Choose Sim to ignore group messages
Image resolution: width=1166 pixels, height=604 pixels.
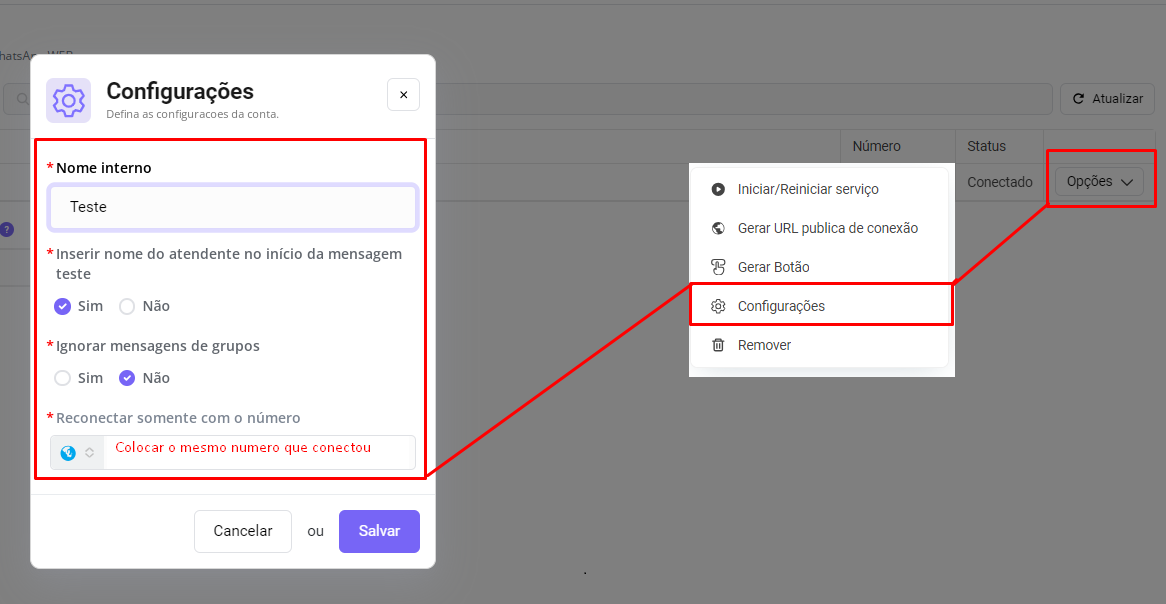[63, 378]
